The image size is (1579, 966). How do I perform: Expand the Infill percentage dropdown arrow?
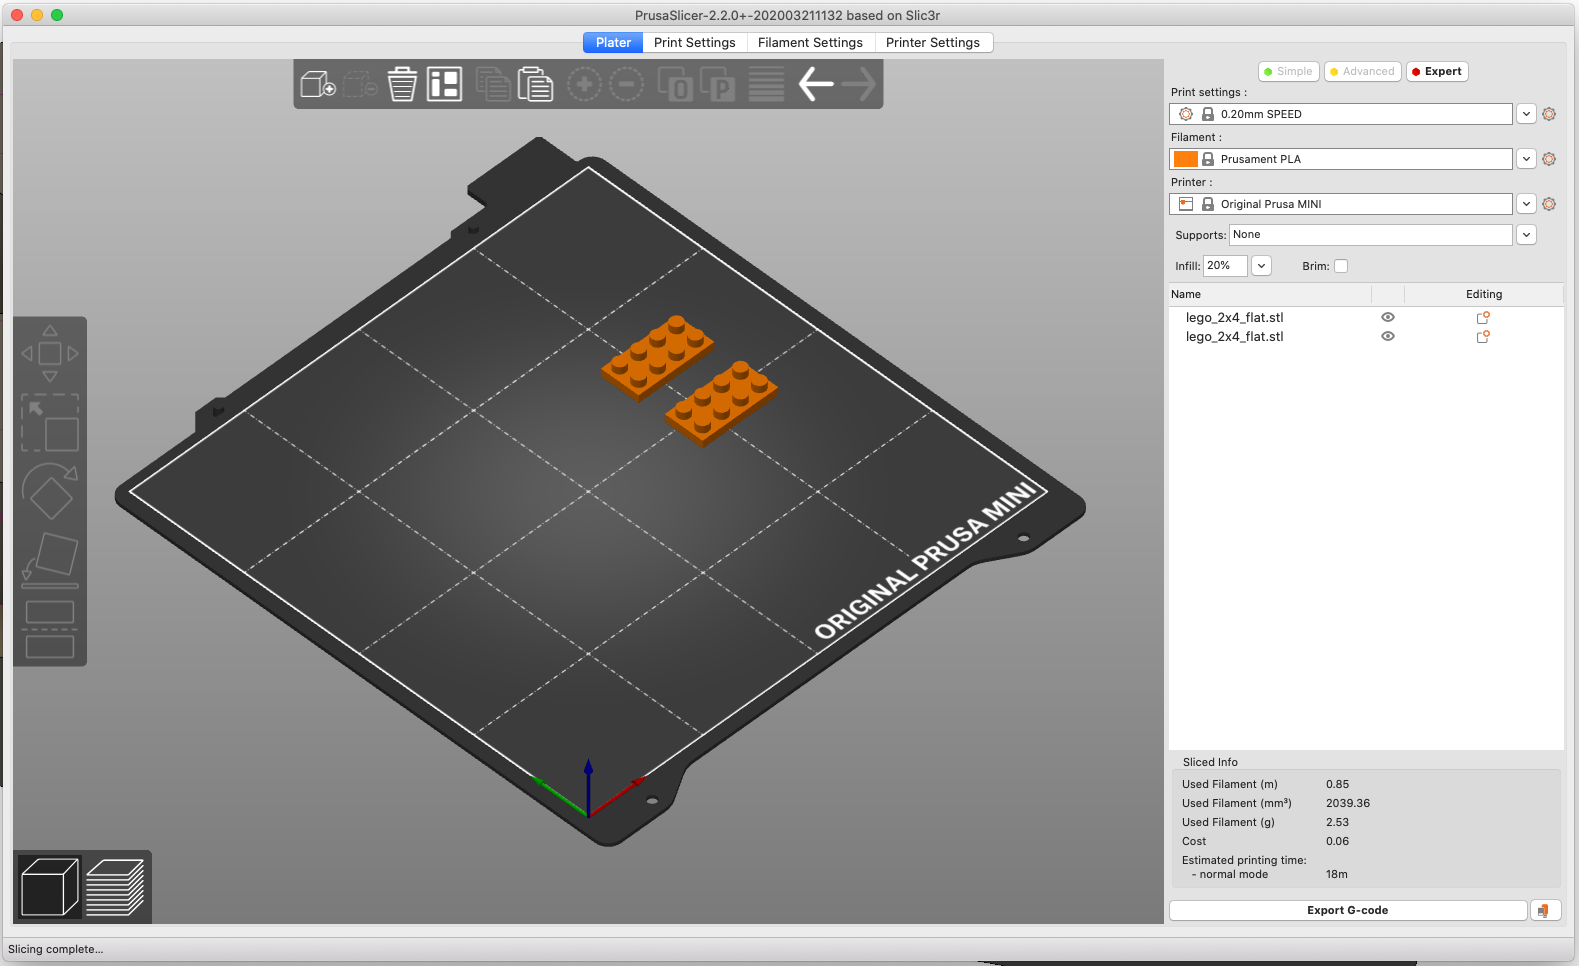pos(1261,266)
